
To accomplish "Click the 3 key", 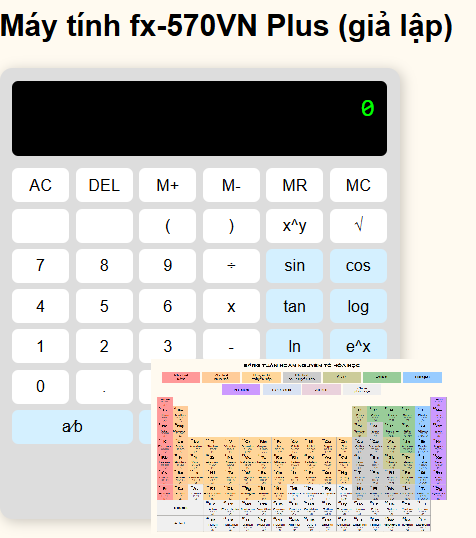I will coord(167,344).
